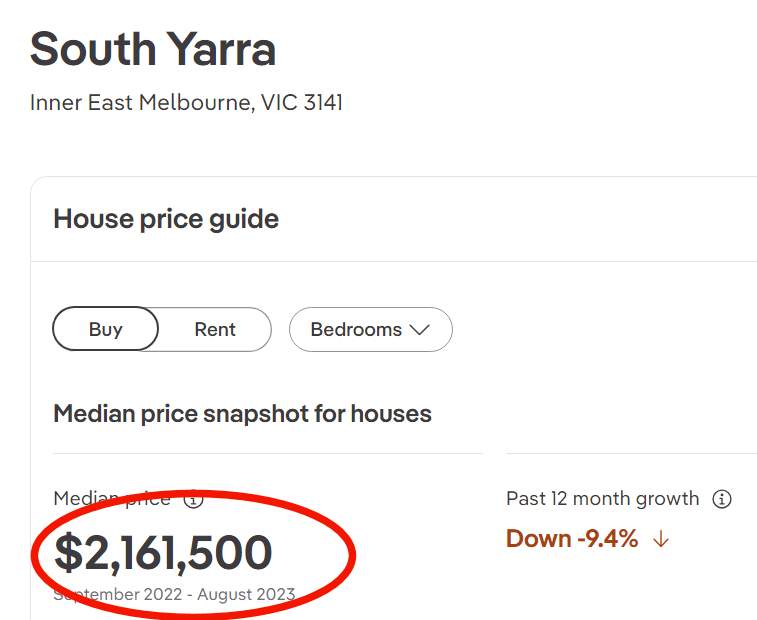Screen dimensions: 757x620
Task: Click the chevron arrow inside Bedrooms
Action: pyautogui.click(x=420, y=330)
